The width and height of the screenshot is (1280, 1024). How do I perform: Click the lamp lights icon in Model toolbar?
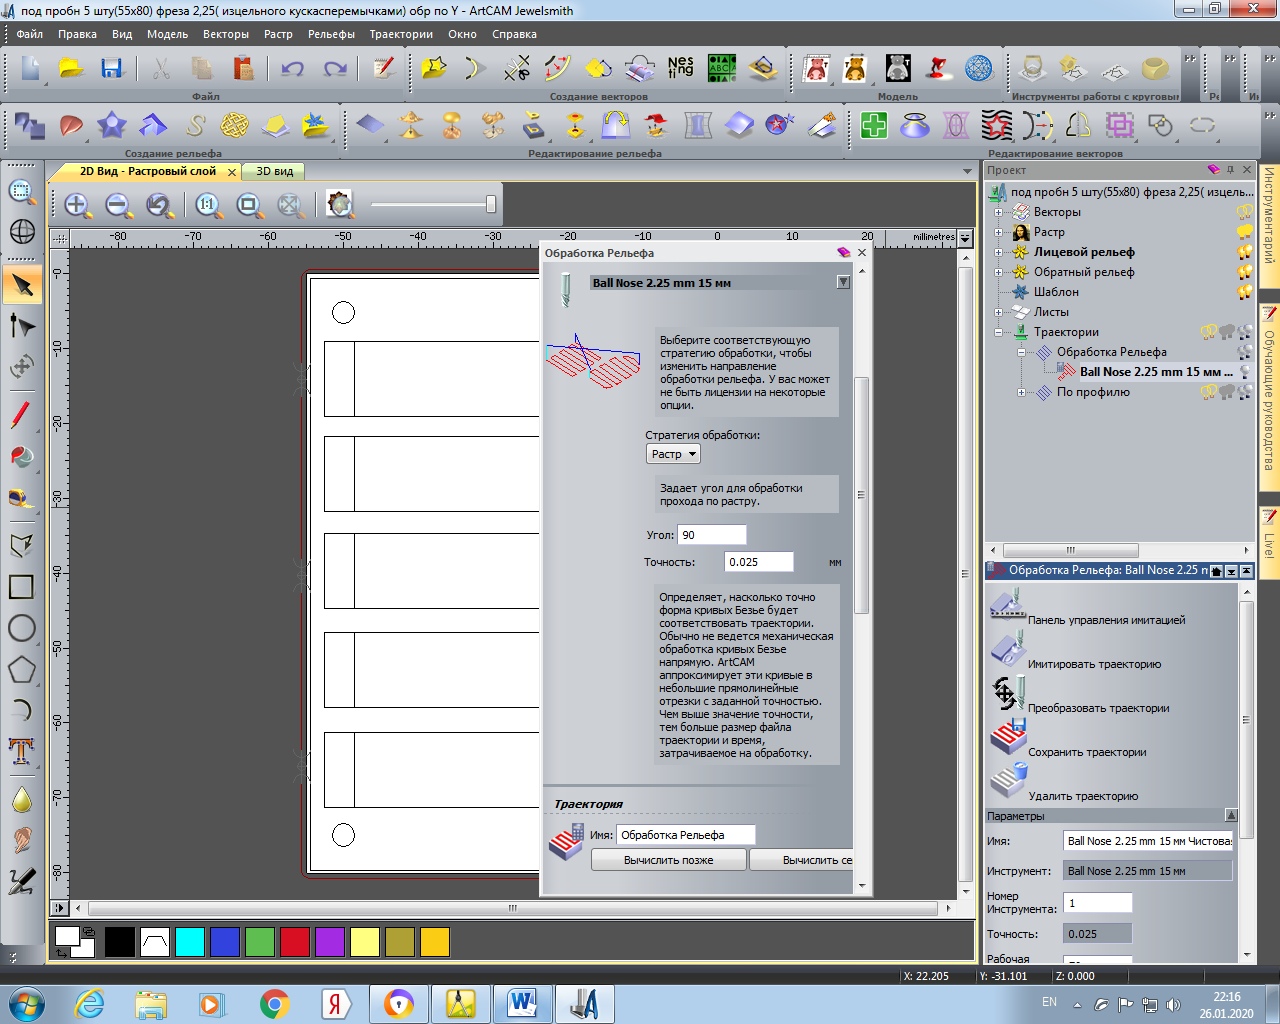(x=939, y=68)
